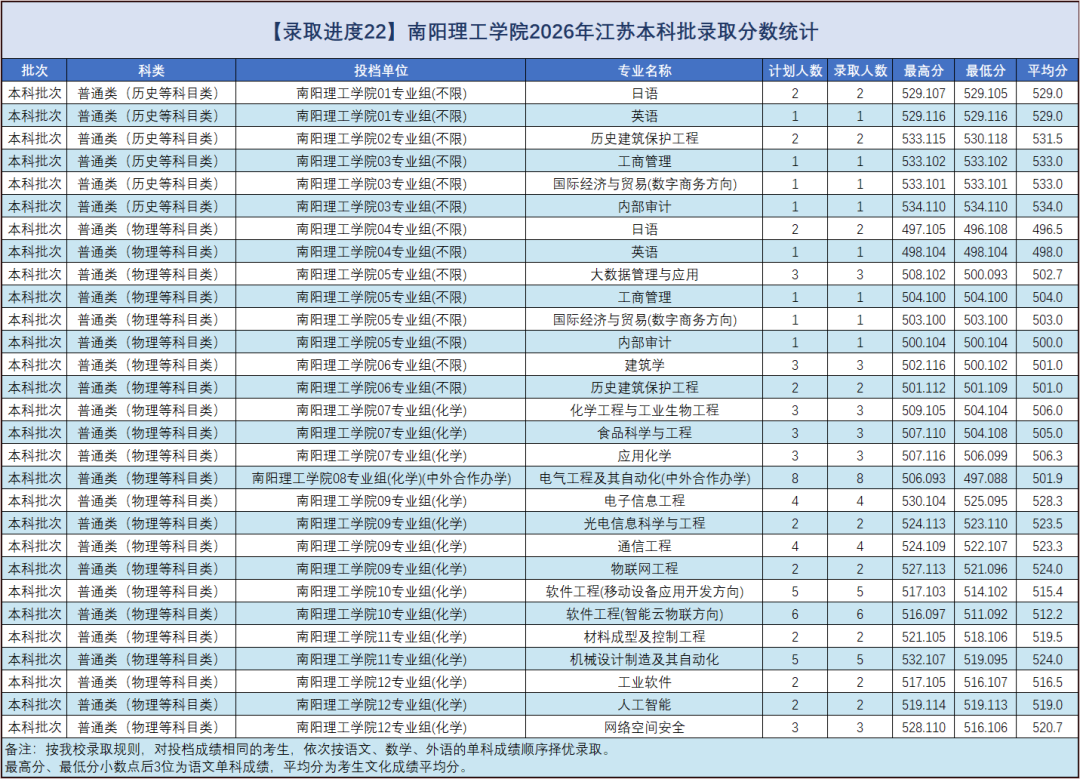The height and width of the screenshot is (779, 1080).
Task: Select the lowest score 500.093
Action: (986, 274)
